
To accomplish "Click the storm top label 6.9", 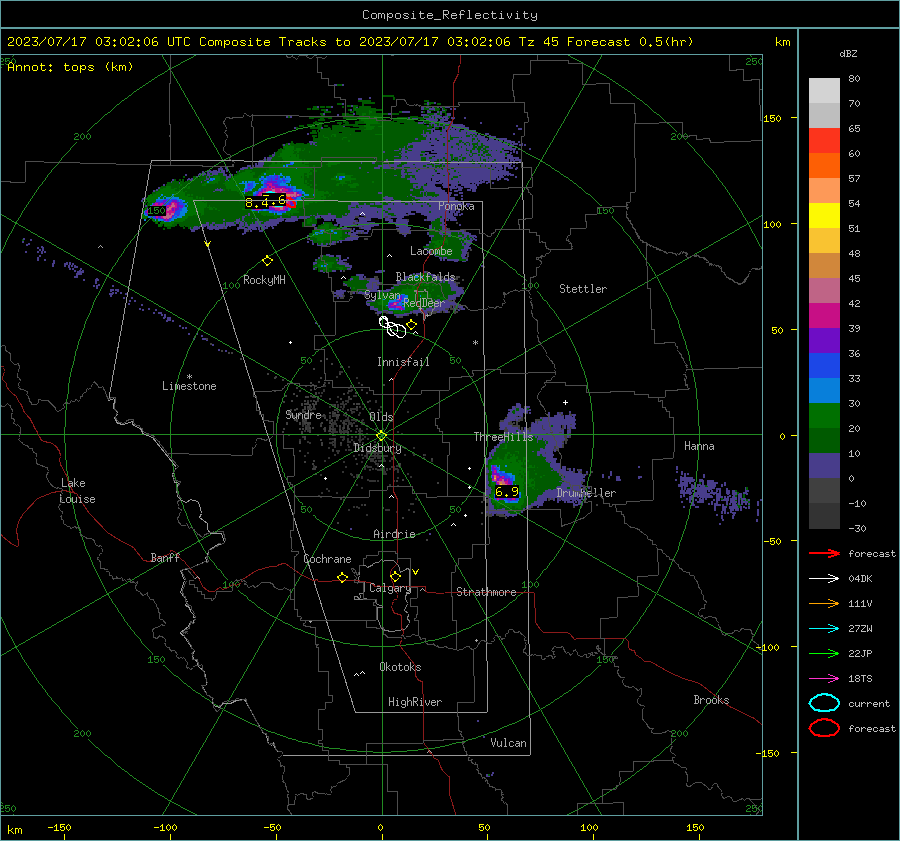I will point(507,492).
